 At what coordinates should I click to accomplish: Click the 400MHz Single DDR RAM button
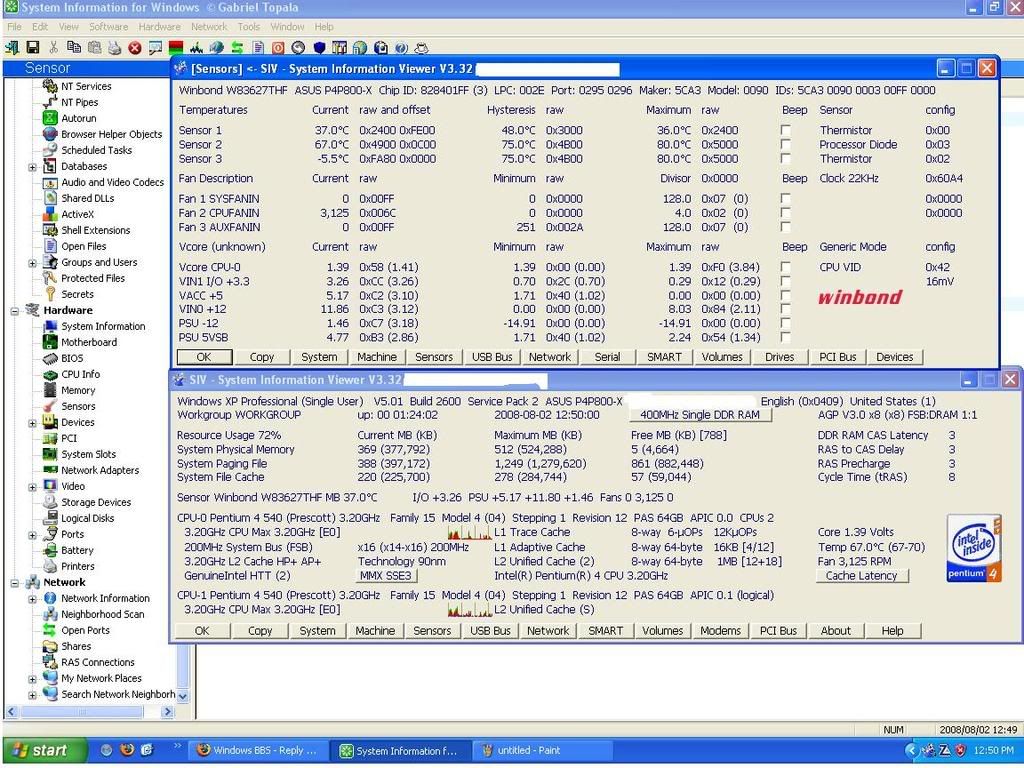[x=699, y=415]
